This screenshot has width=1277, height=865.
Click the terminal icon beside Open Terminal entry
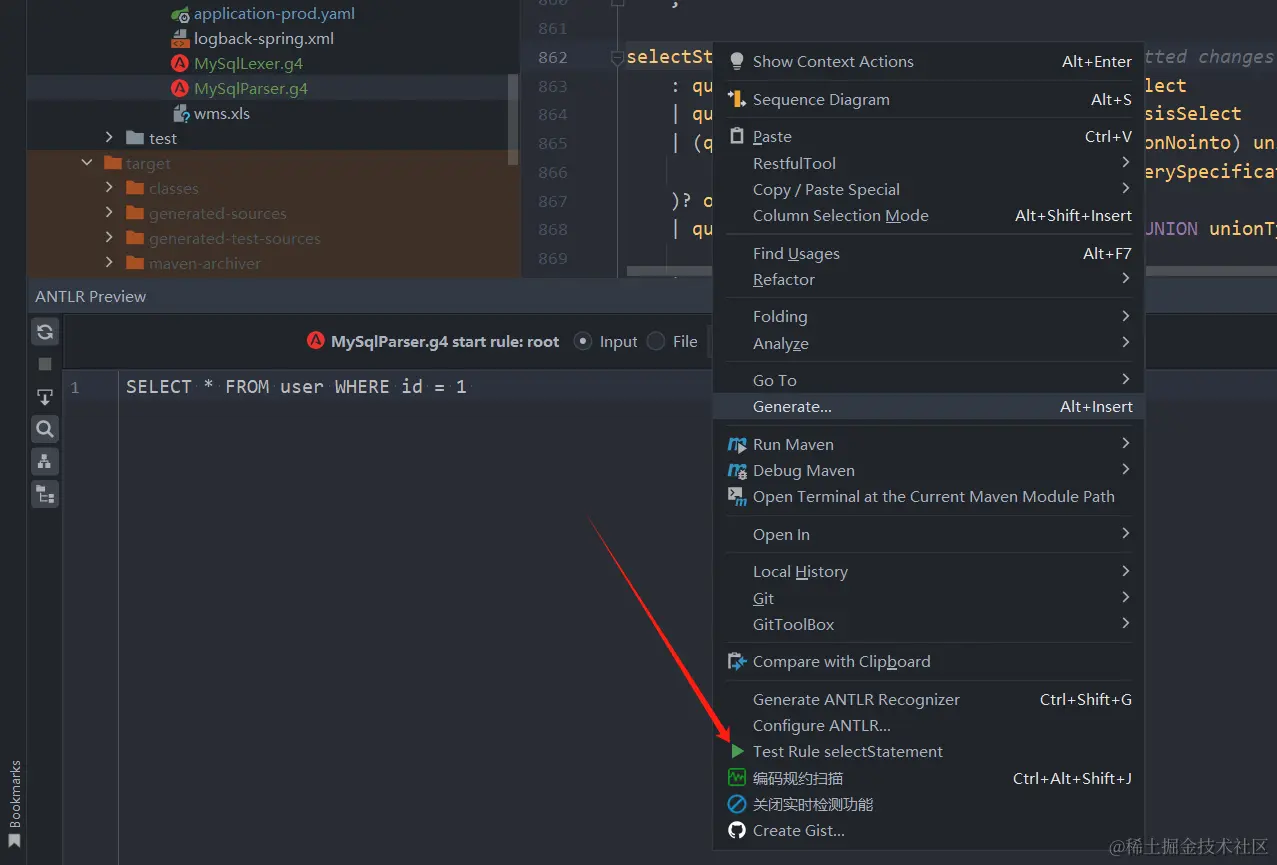737,496
